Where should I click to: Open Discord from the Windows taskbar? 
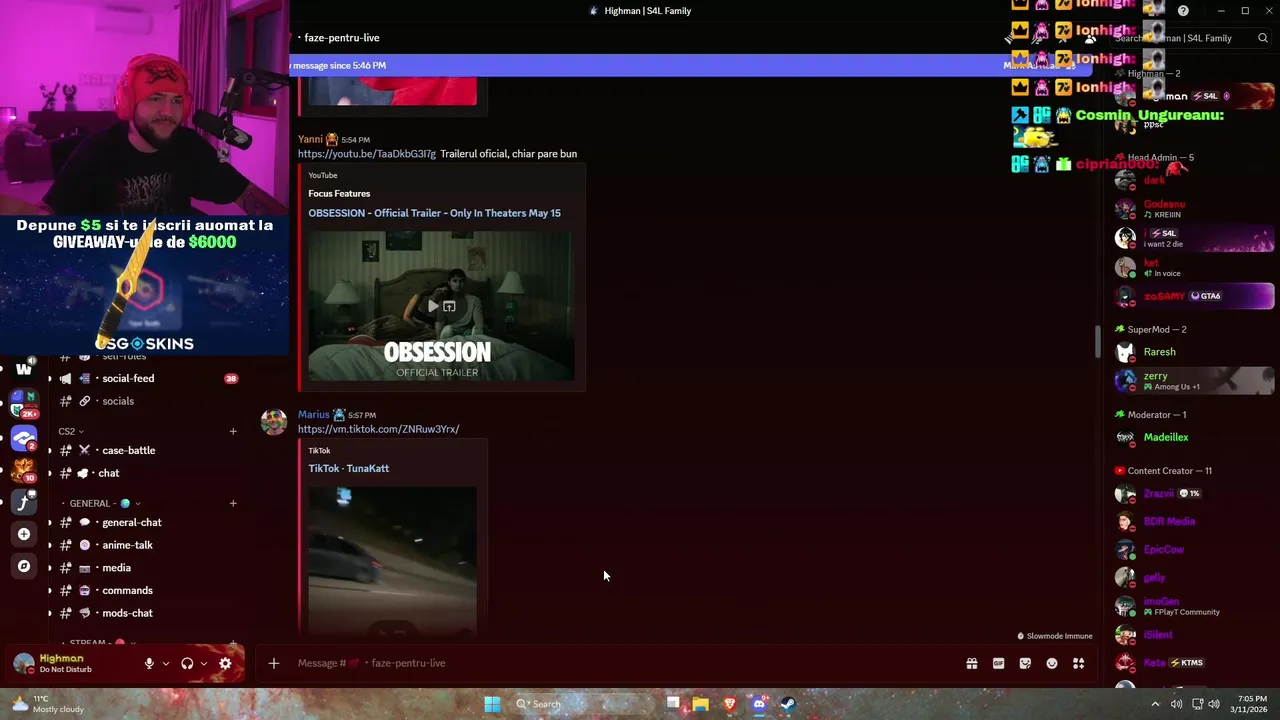(x=759, y=704)
